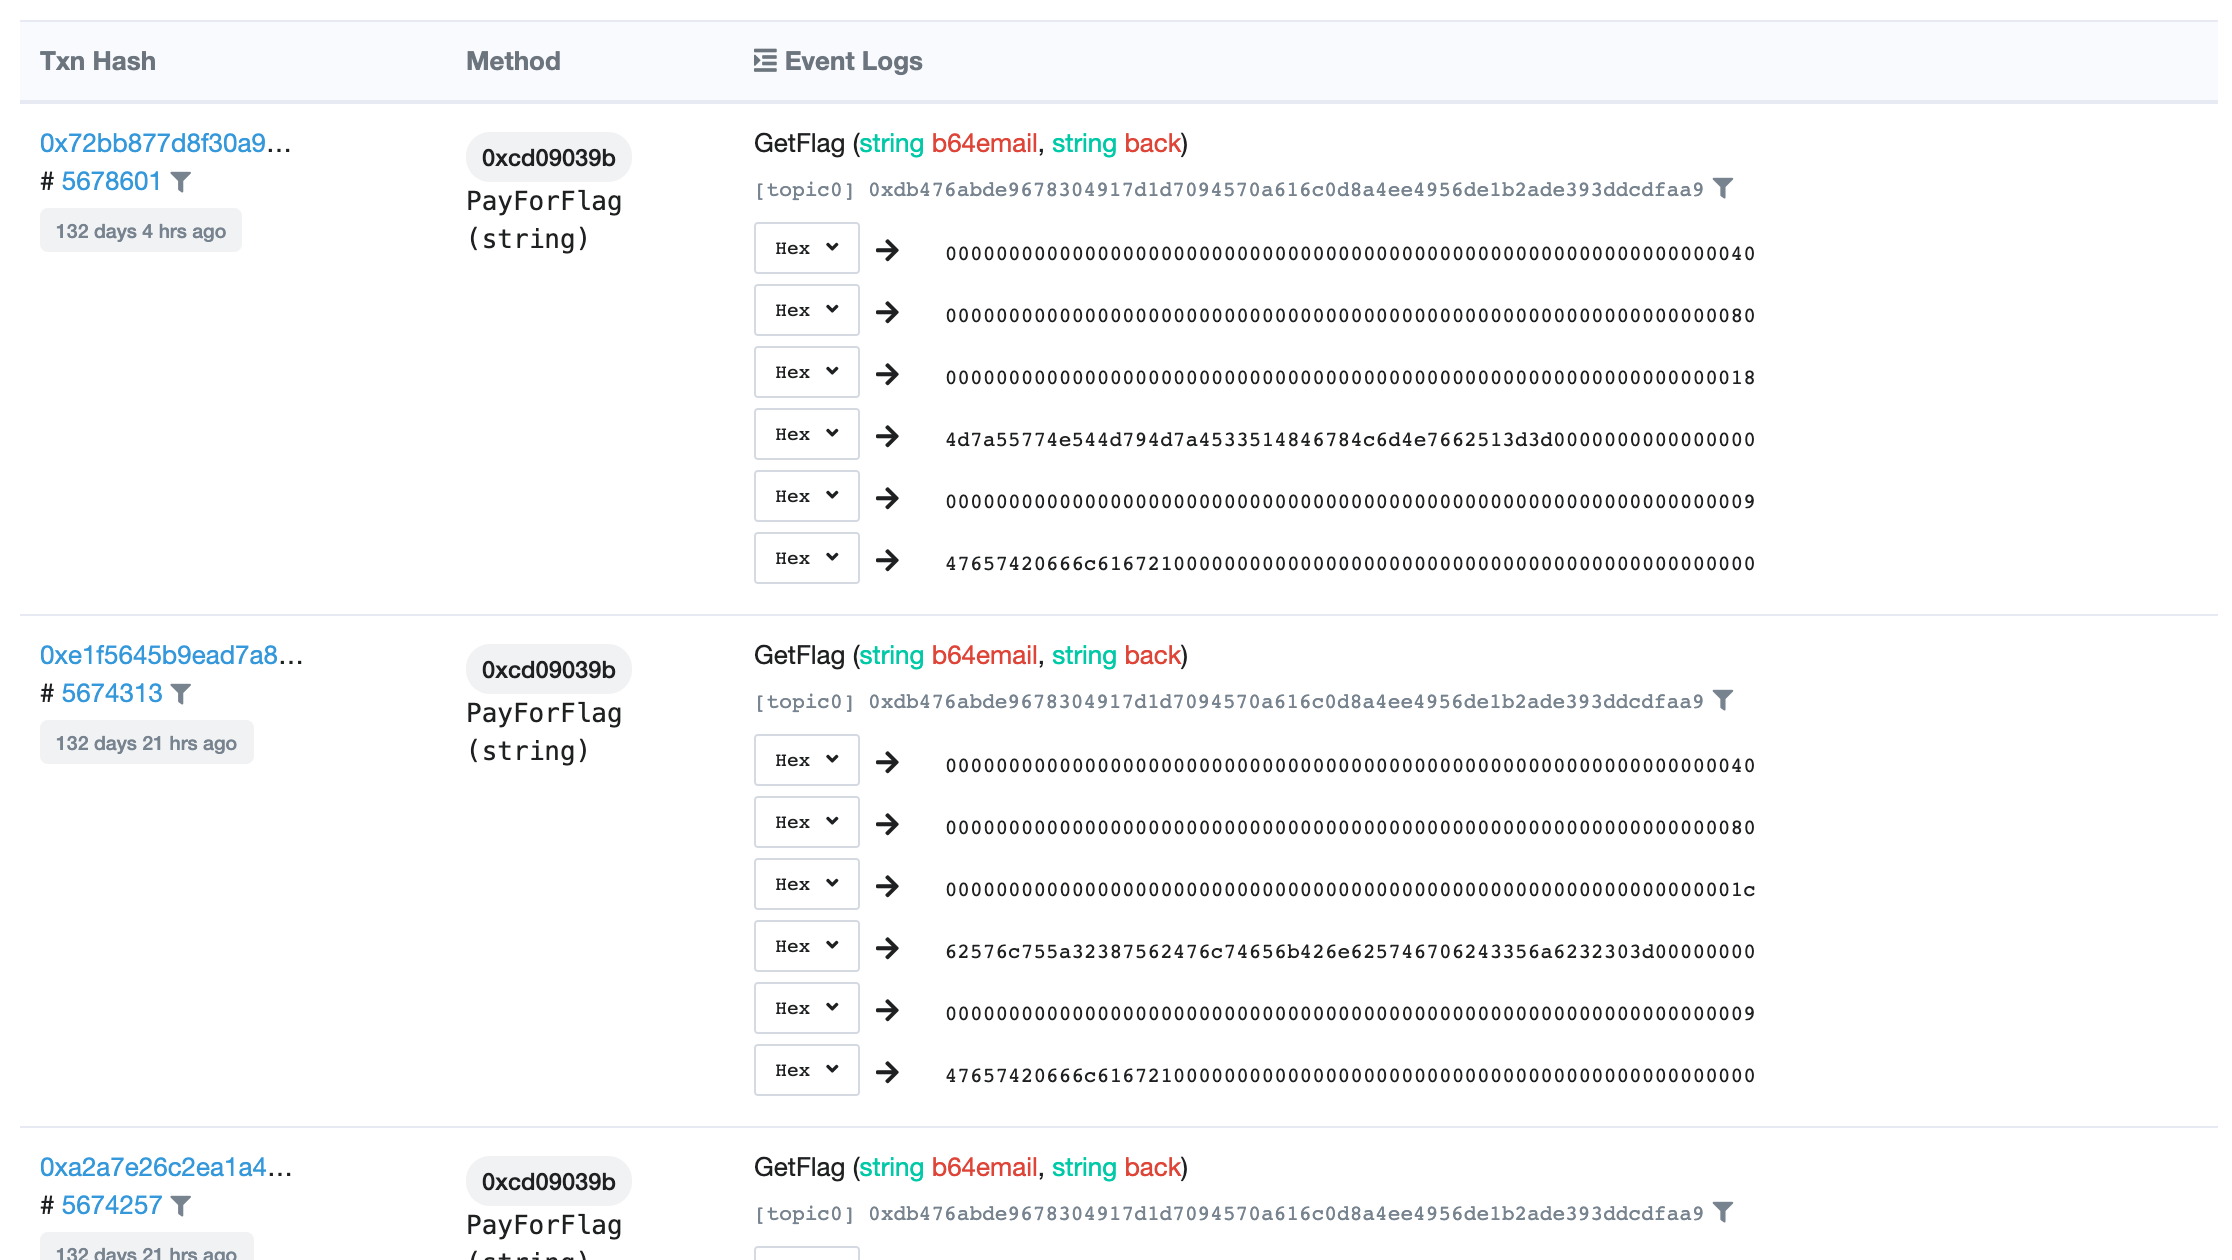Open transaction hash 0xa2a7e26c2ea1a4
Image resolution: width=2232 pixels, height=1260 pixels.
tap(153, 1167)
